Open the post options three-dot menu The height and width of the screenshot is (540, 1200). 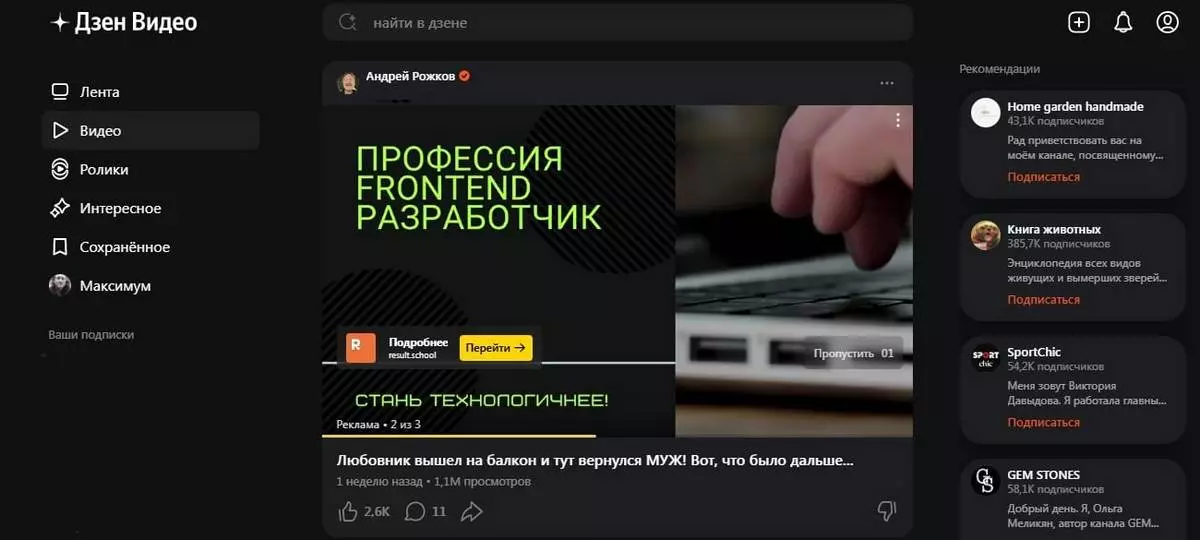[x=887, y=83]
